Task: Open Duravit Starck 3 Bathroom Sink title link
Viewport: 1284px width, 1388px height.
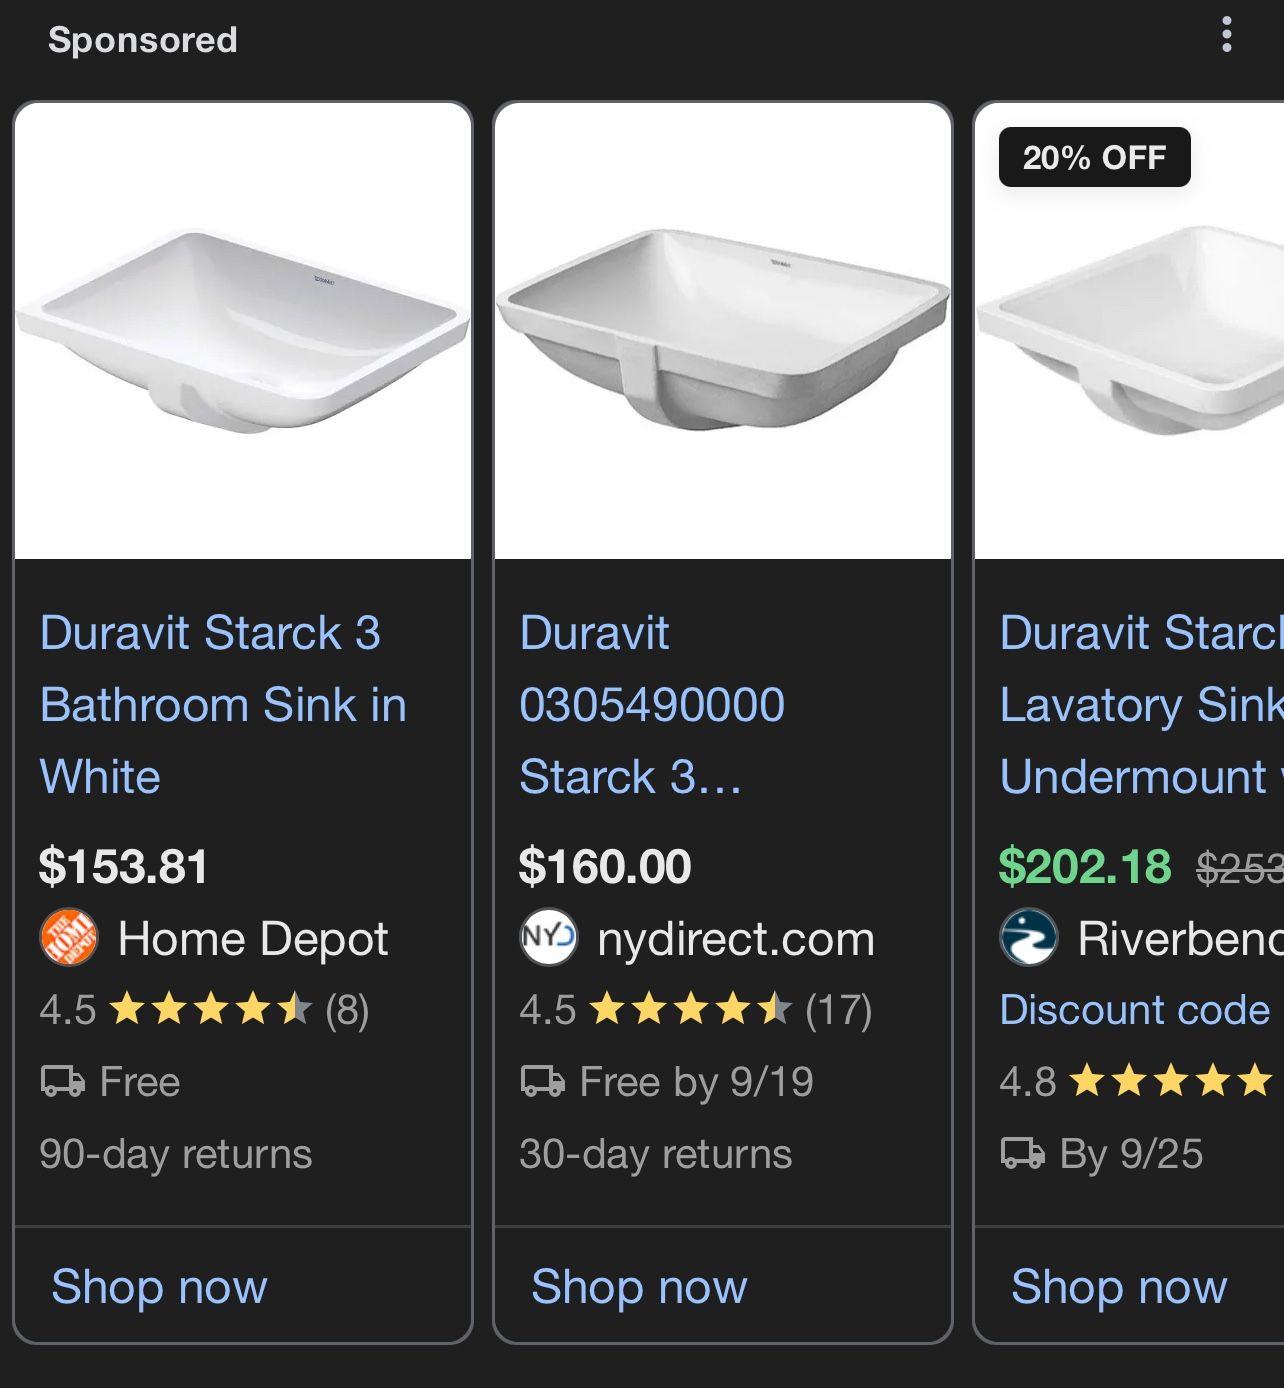Action: (223, 704)
